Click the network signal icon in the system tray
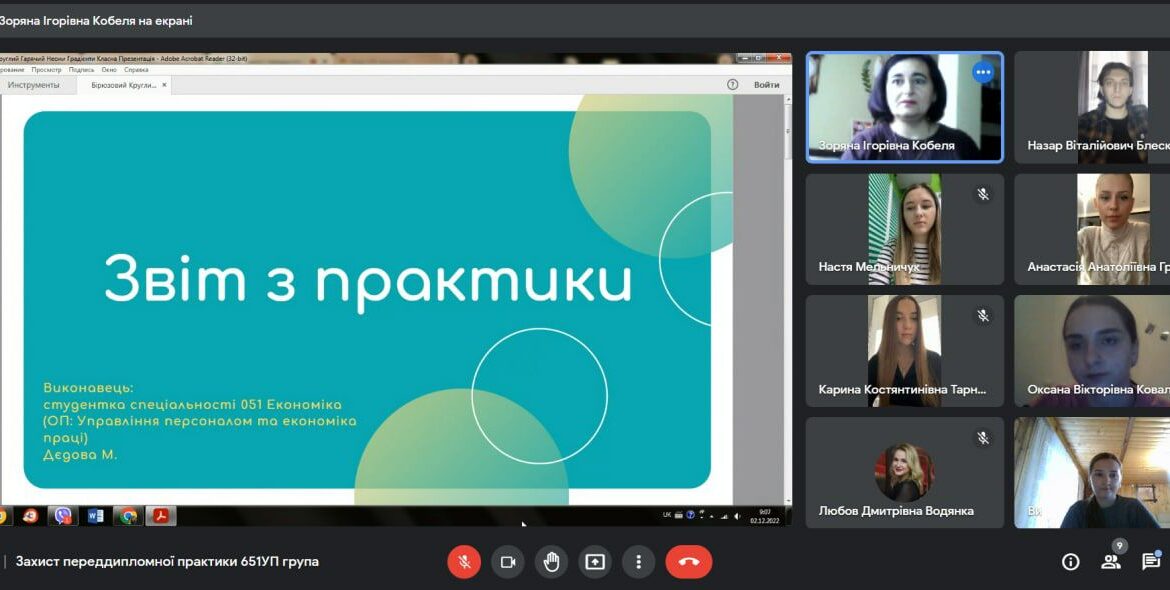 [723, 515]
